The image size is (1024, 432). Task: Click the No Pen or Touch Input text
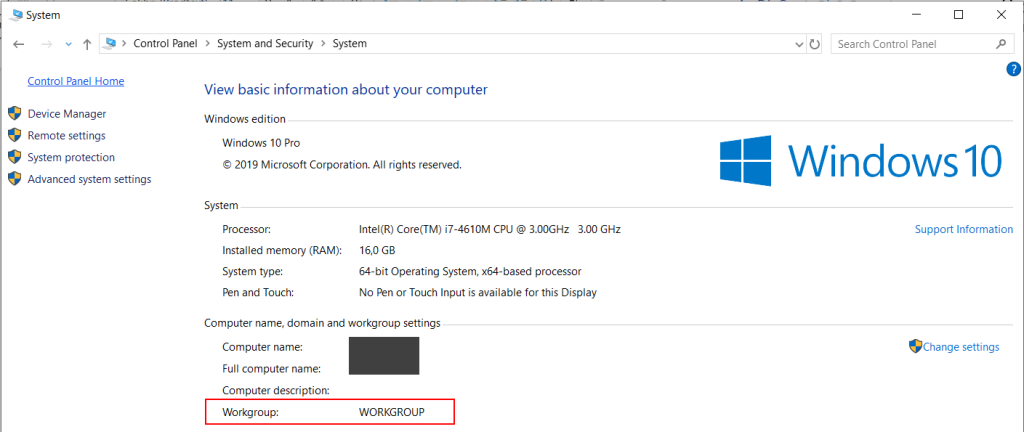pos(478,292)
